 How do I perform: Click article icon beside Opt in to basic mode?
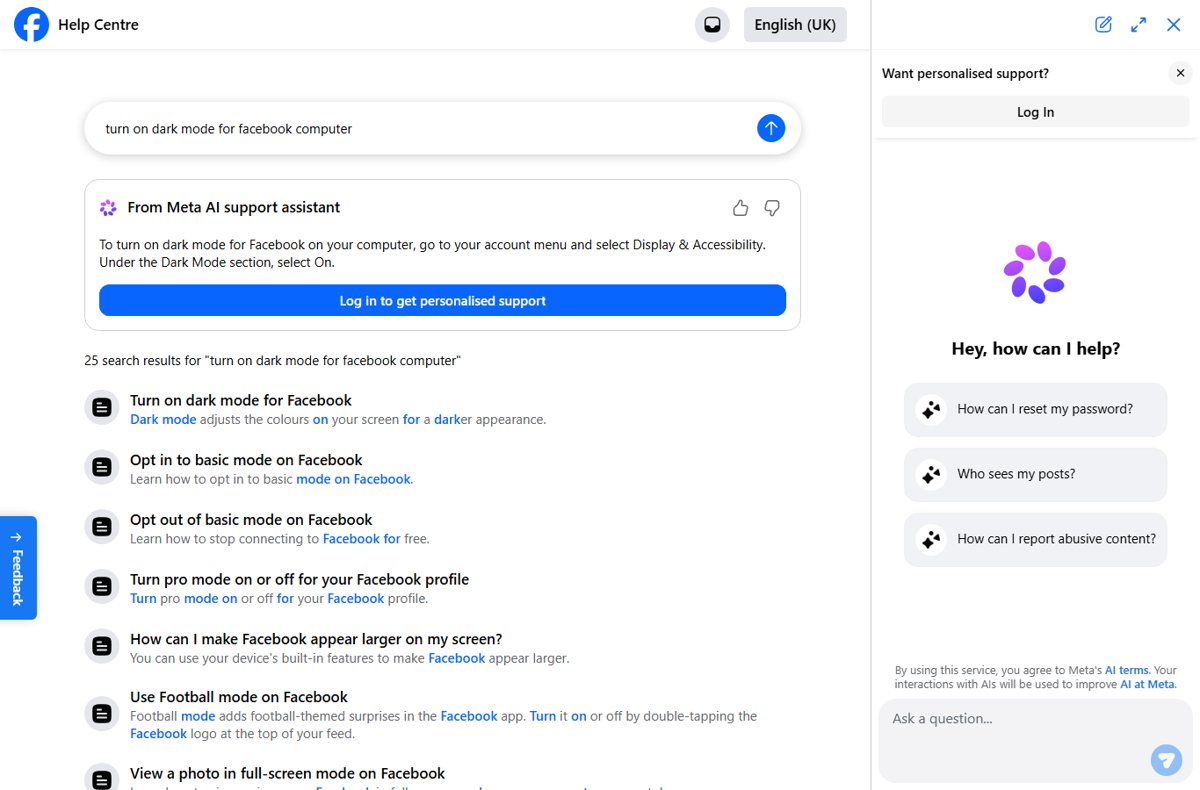[102, 467]
